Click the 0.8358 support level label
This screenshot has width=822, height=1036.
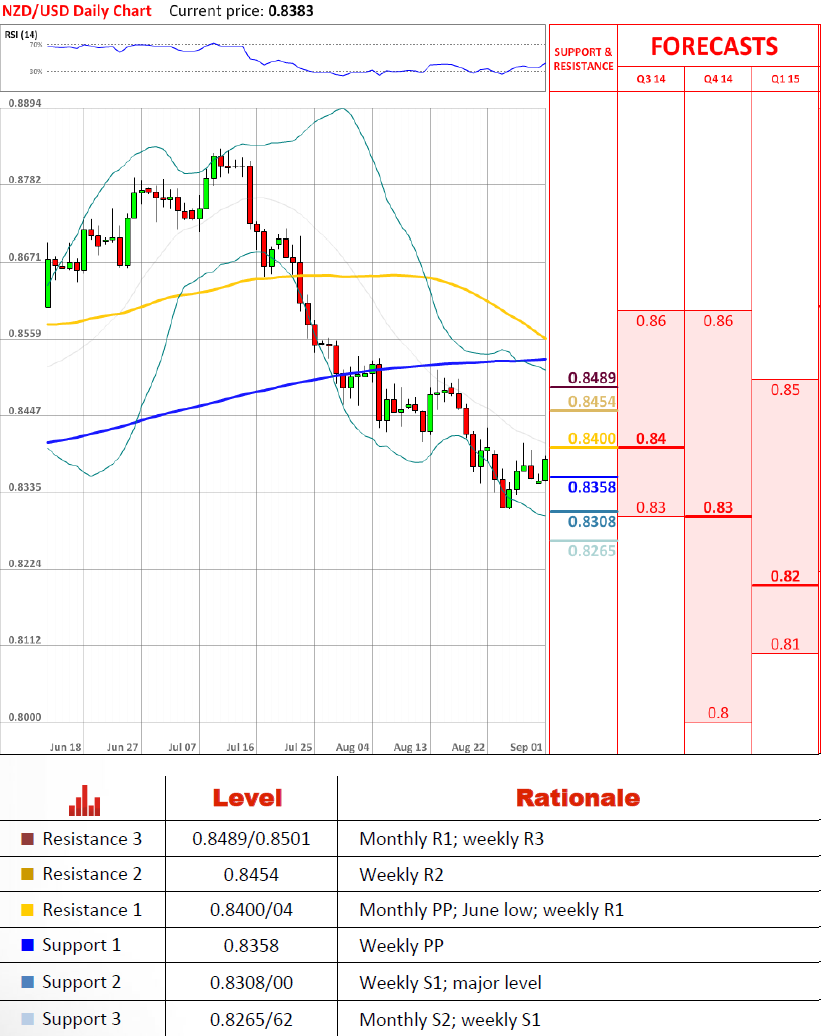point(592,487)
